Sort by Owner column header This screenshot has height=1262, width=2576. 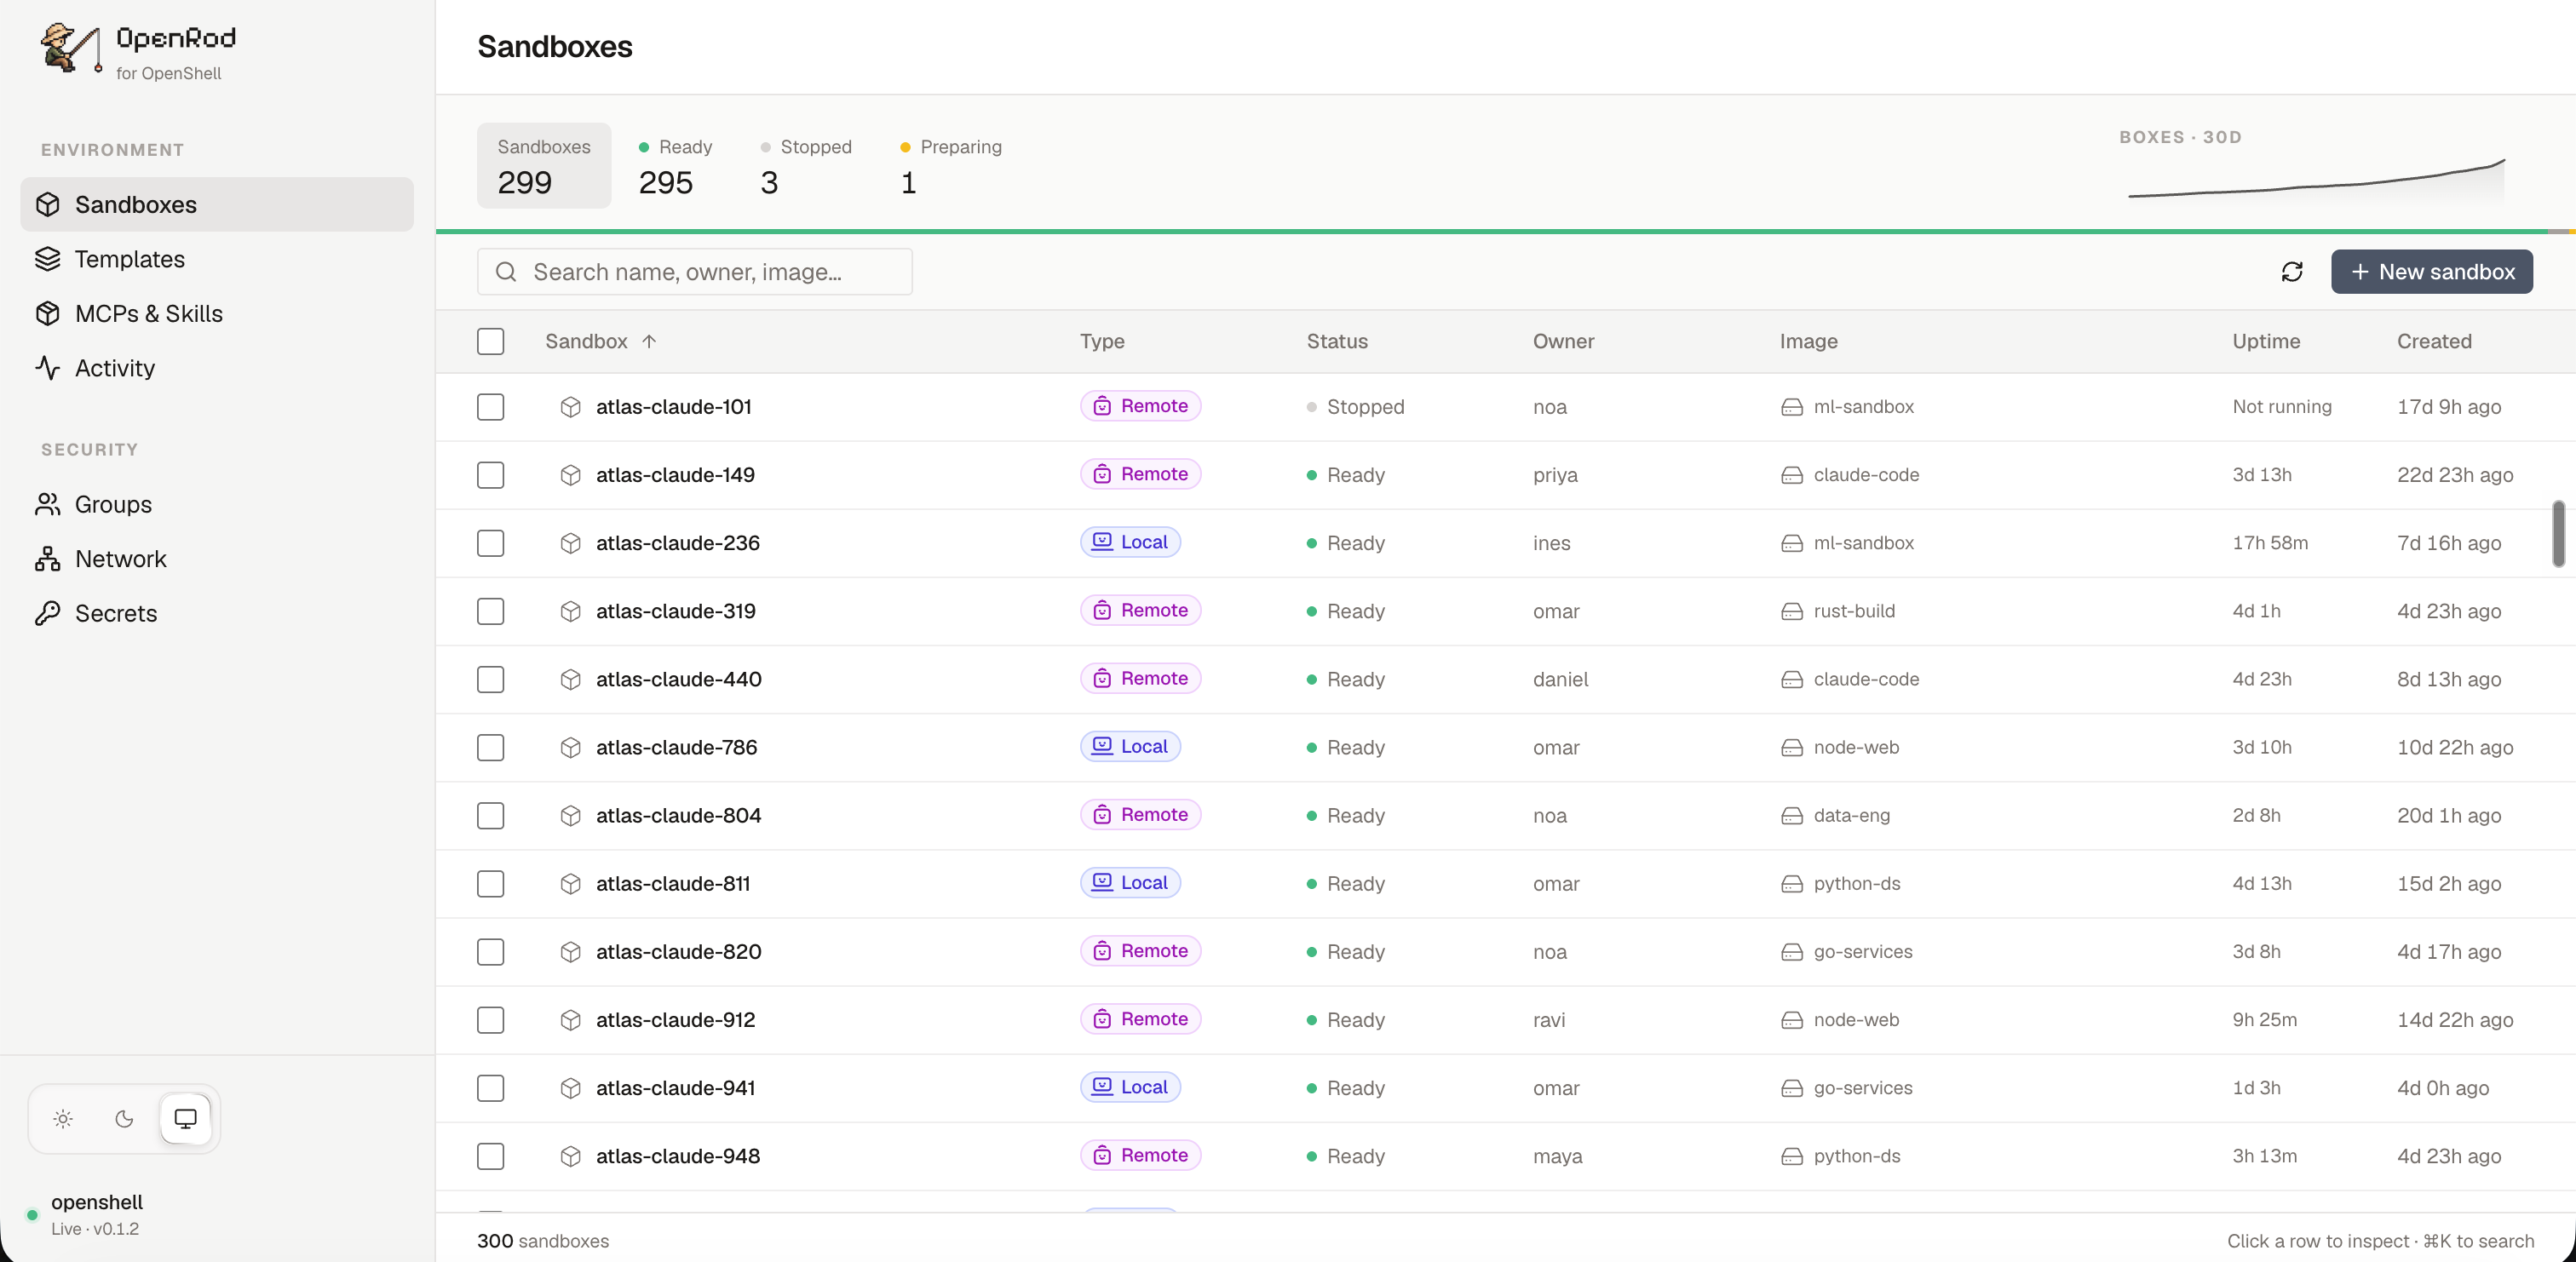(x=1563, y=341)
